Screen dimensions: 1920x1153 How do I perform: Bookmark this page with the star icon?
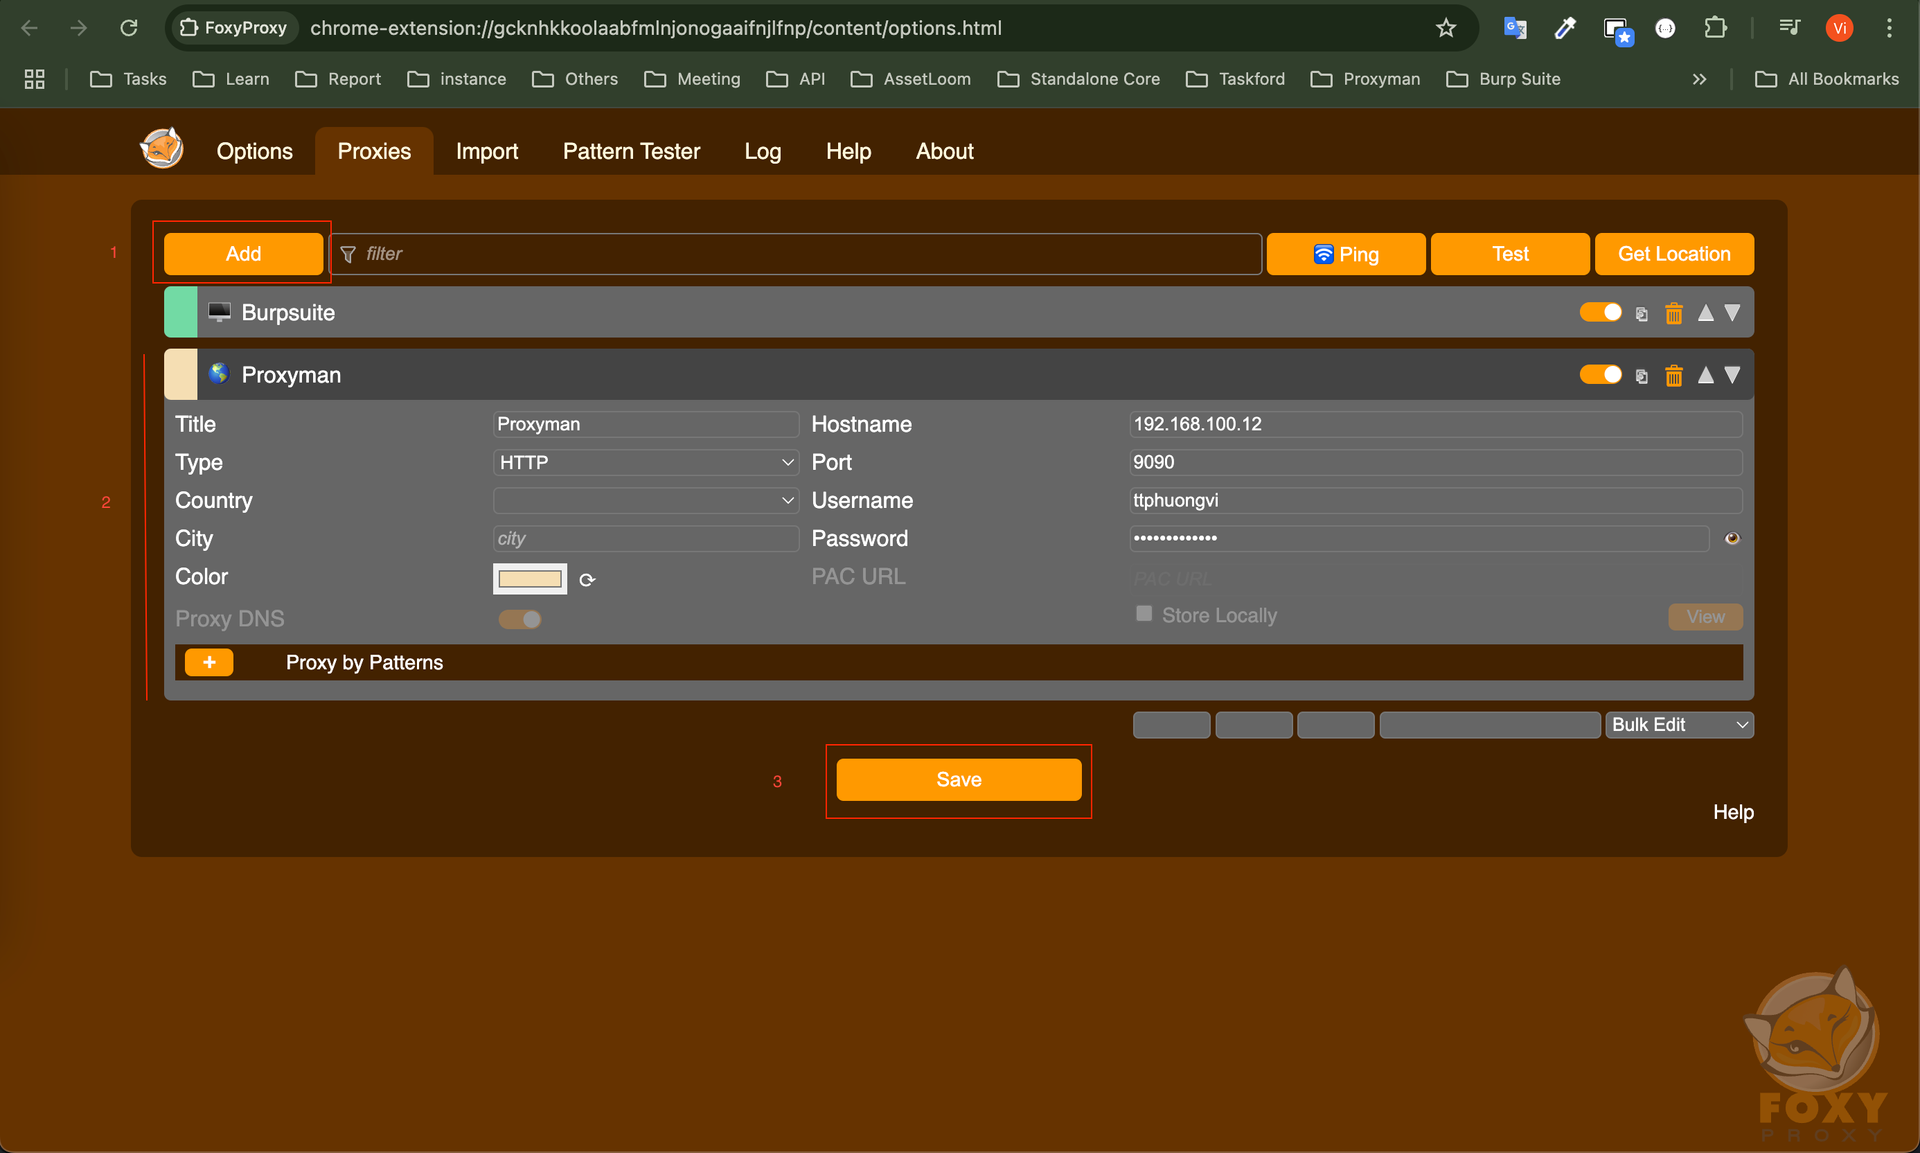[1445, 28]
